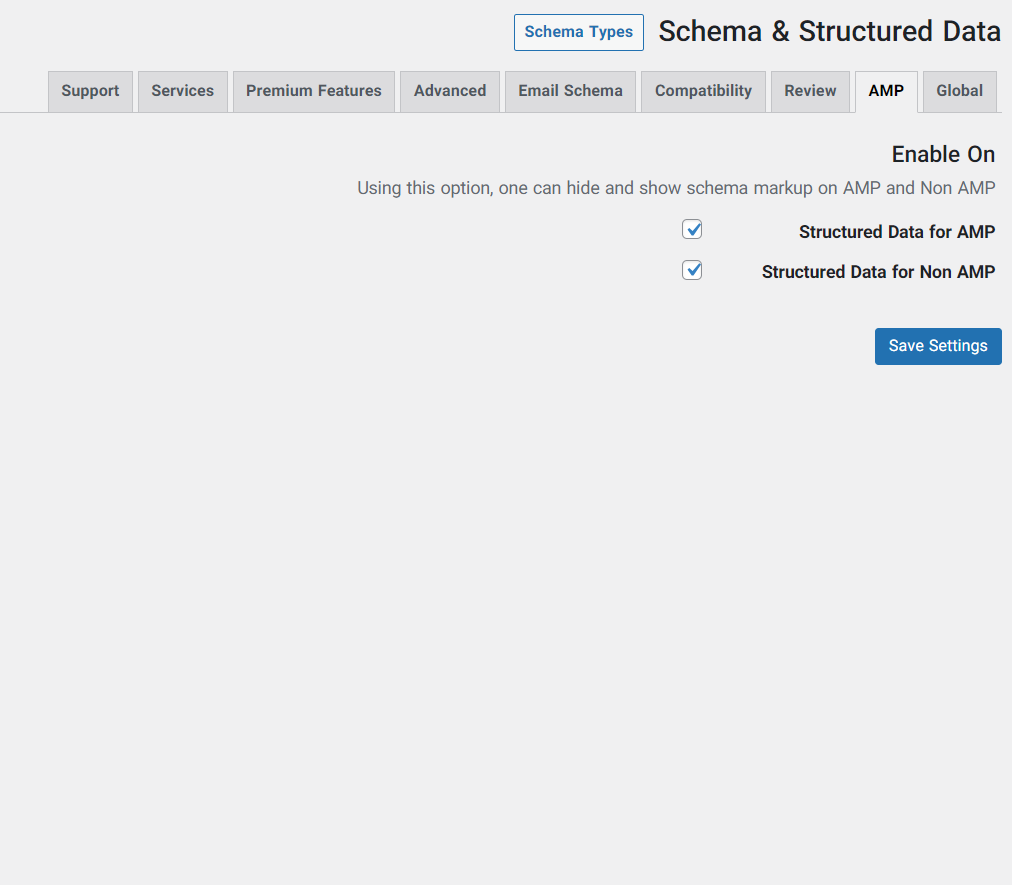Screen dimensions: 1012x885
Task: Open the Email Schema tab
Action: point(570,91)
